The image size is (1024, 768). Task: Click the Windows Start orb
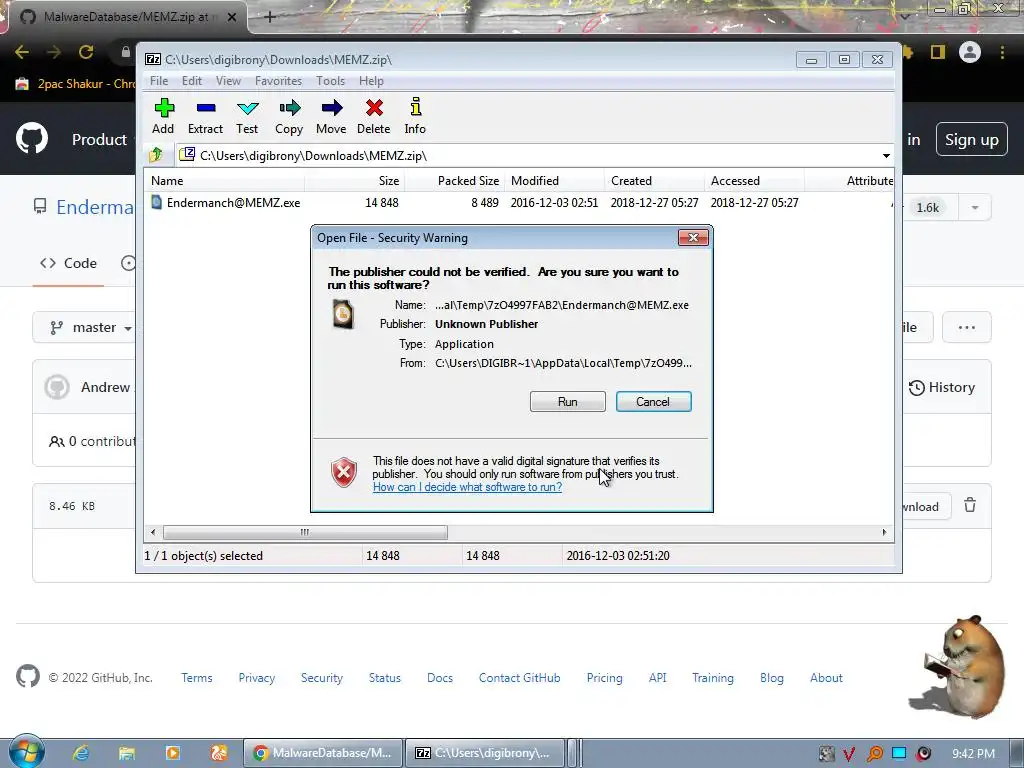pyautogui.click(x=26, y=752)
